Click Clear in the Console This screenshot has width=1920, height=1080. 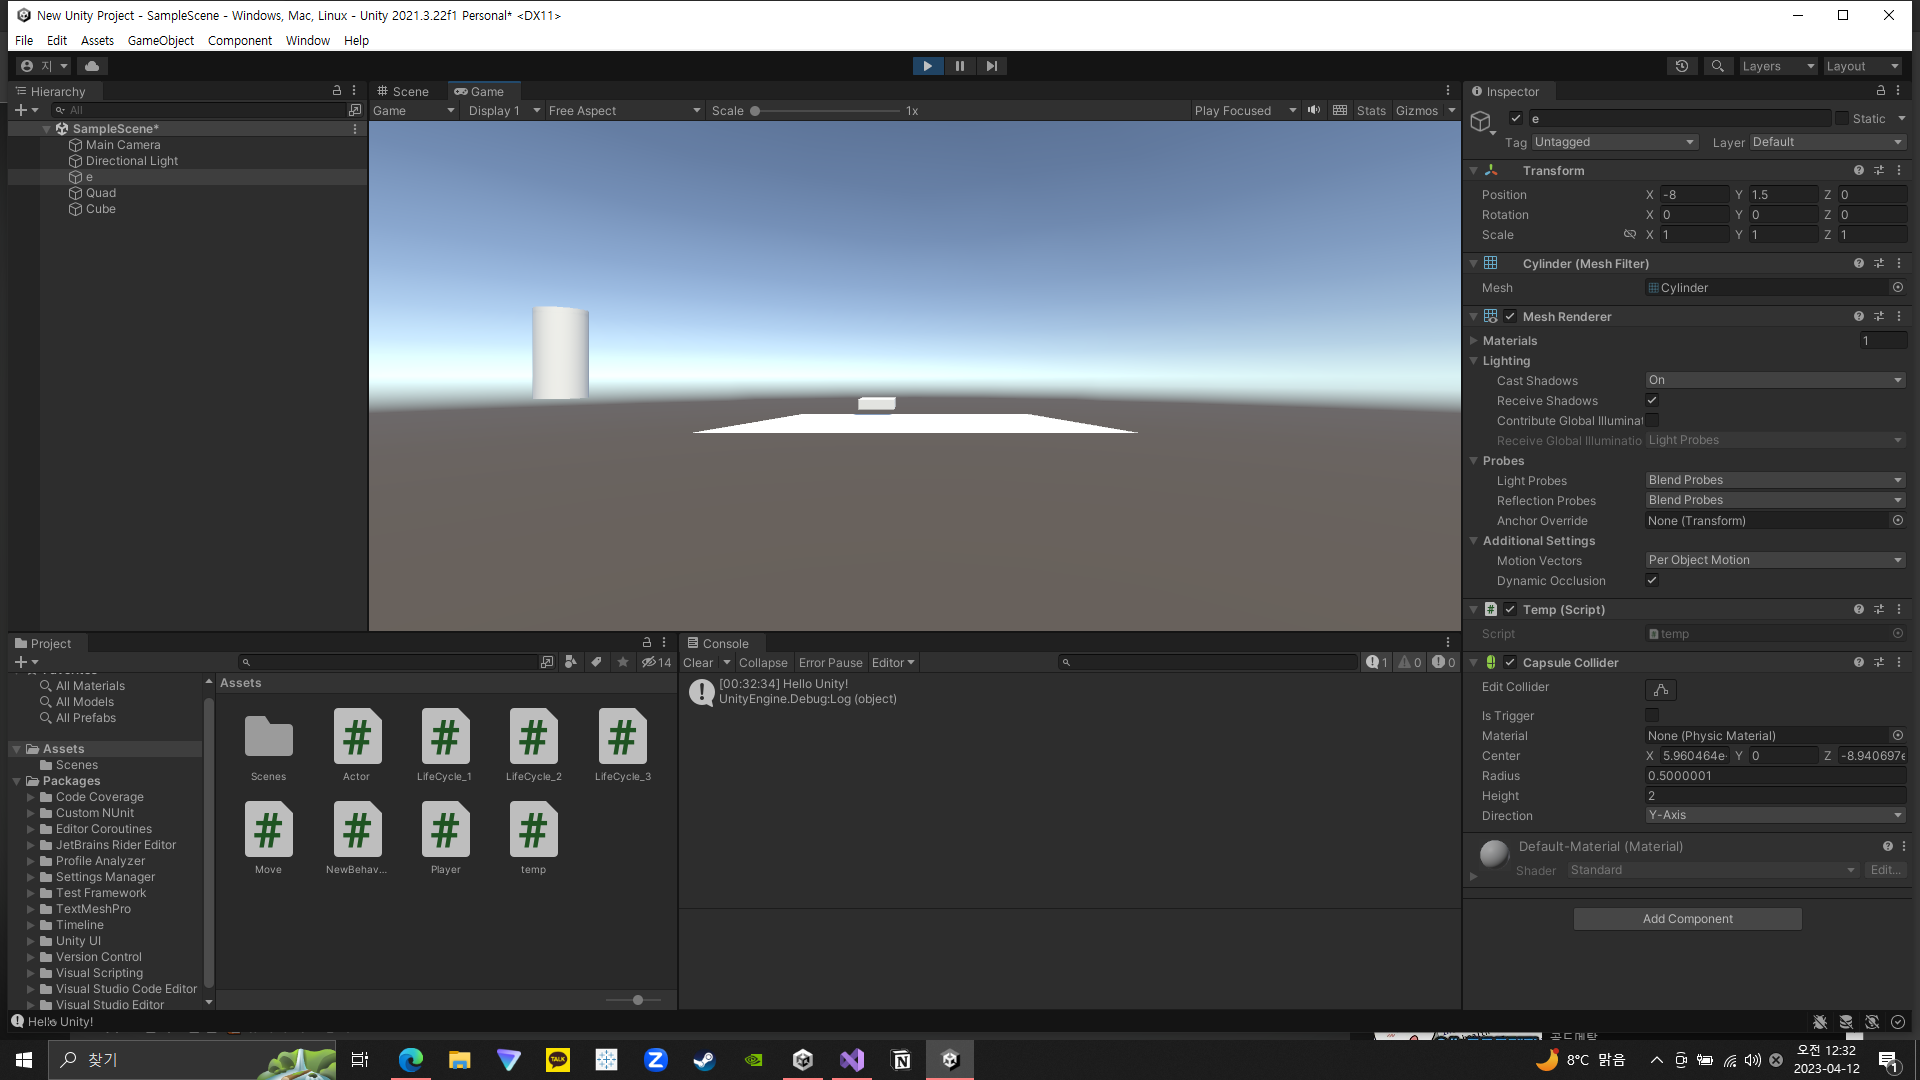click(698, 663)
